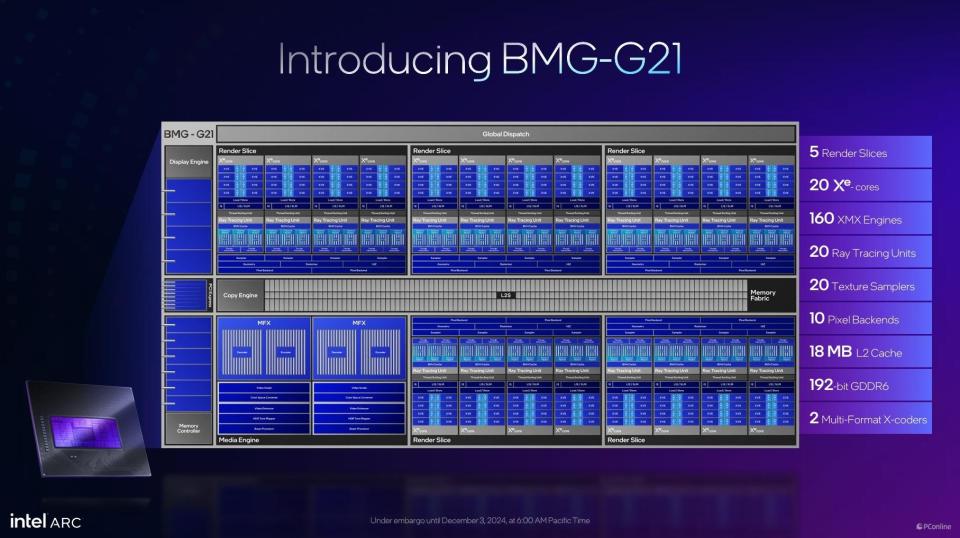The width and height of the screenshot is (960, 538).
Task: Select the 2 Multi-Format X-coders item
Action: pyautogui.click(x=868, y=418)
